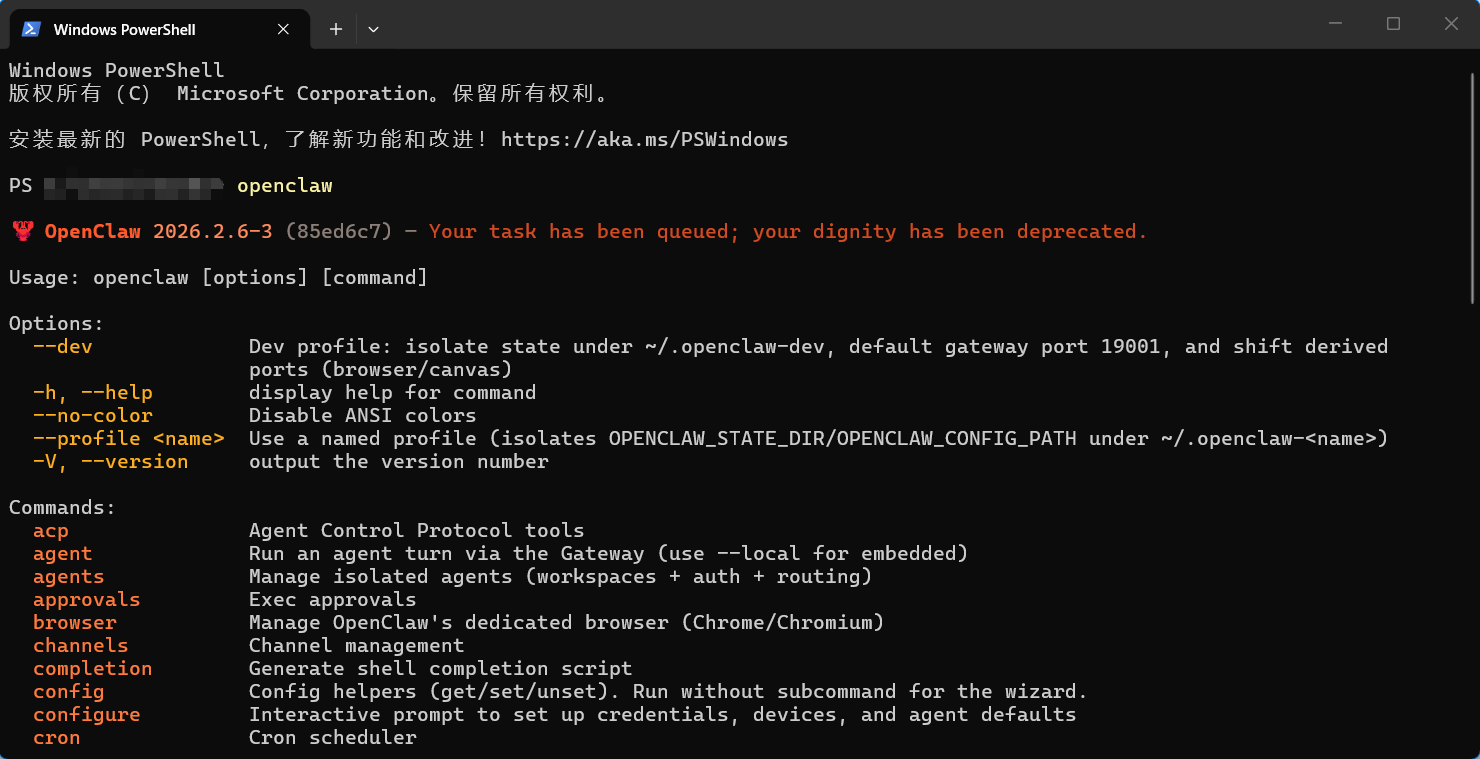Viewport: 1480px width, 759px height.
Task: Close the terminal window
Action: [x=1451, y=24]
